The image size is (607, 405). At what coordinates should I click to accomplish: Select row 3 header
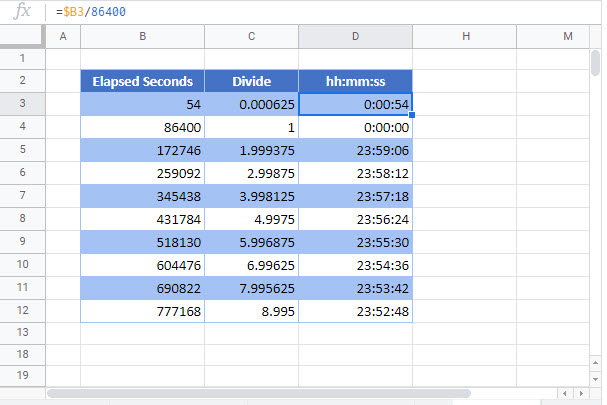coord(22,103)
